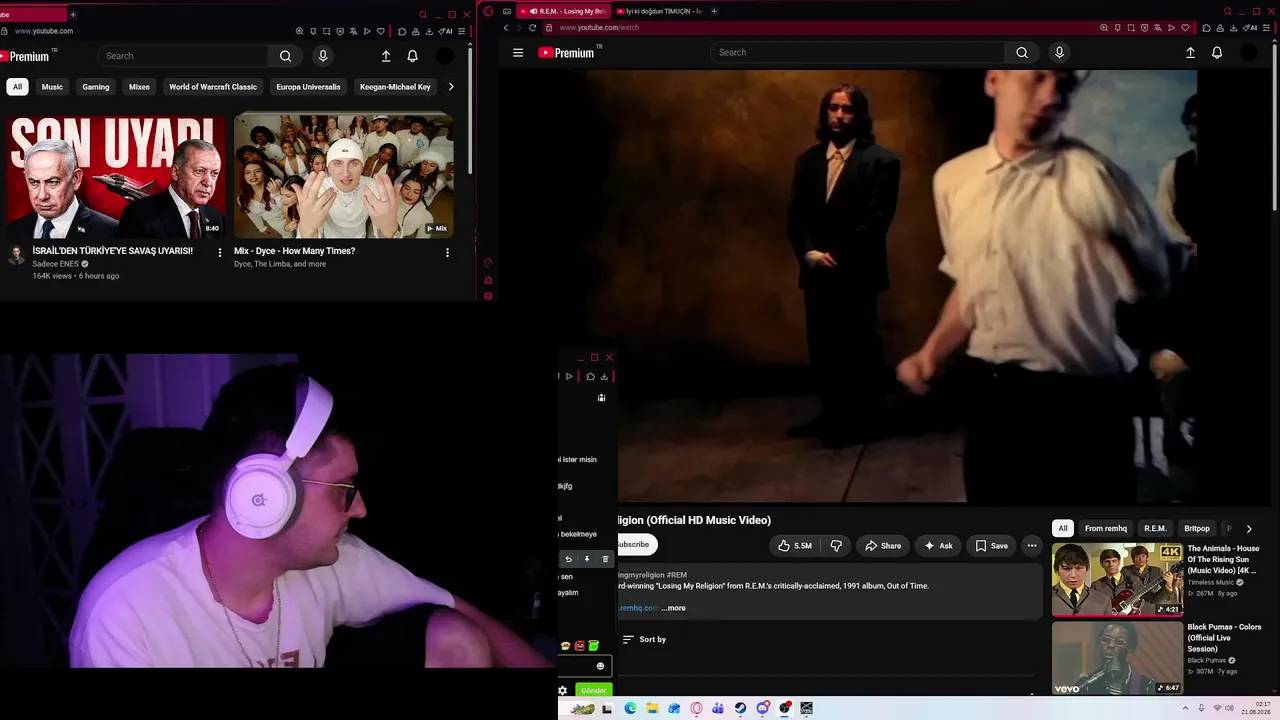Open a new tab in the right browser
The image size is (1280, 720).
[714, 11]
